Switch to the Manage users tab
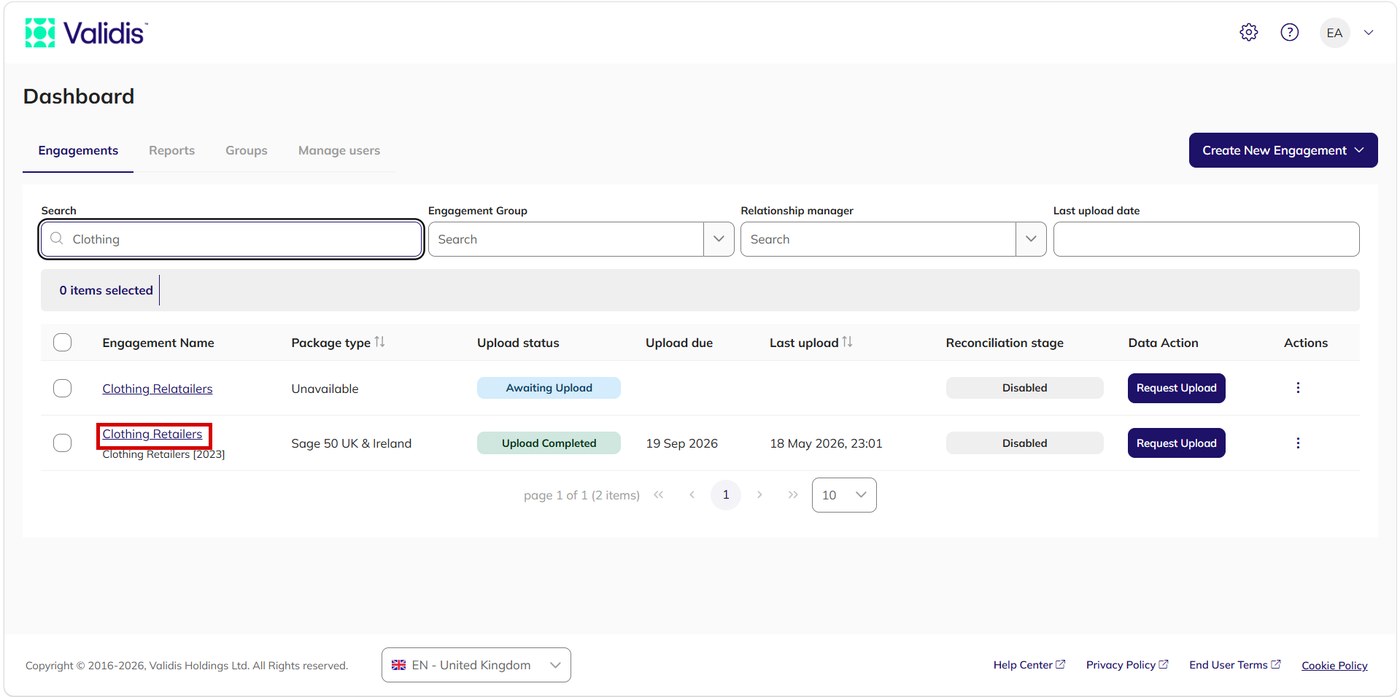 339,150
